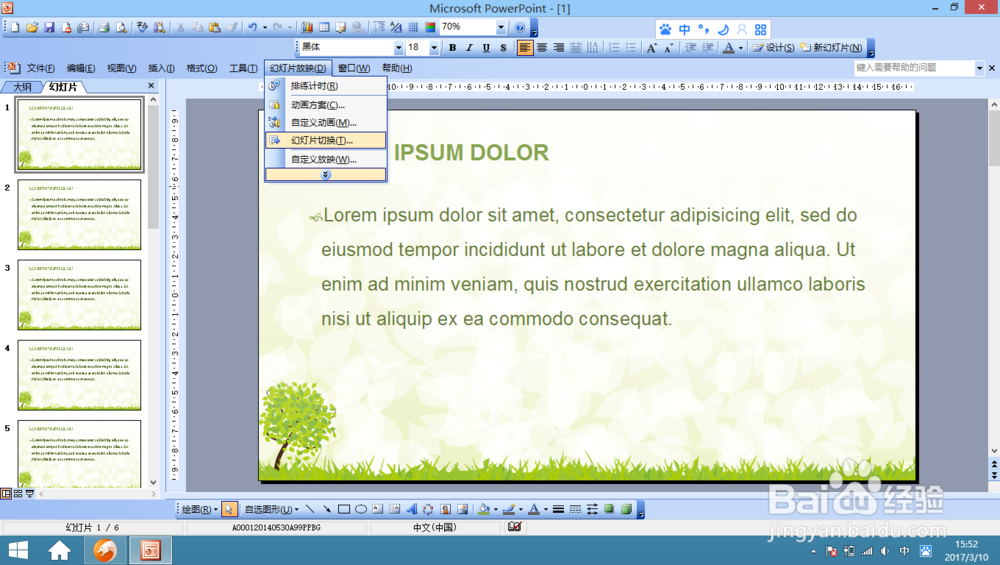
Task: Choose 幻灯片切换(T) from the menu
Action: (325, 140)
